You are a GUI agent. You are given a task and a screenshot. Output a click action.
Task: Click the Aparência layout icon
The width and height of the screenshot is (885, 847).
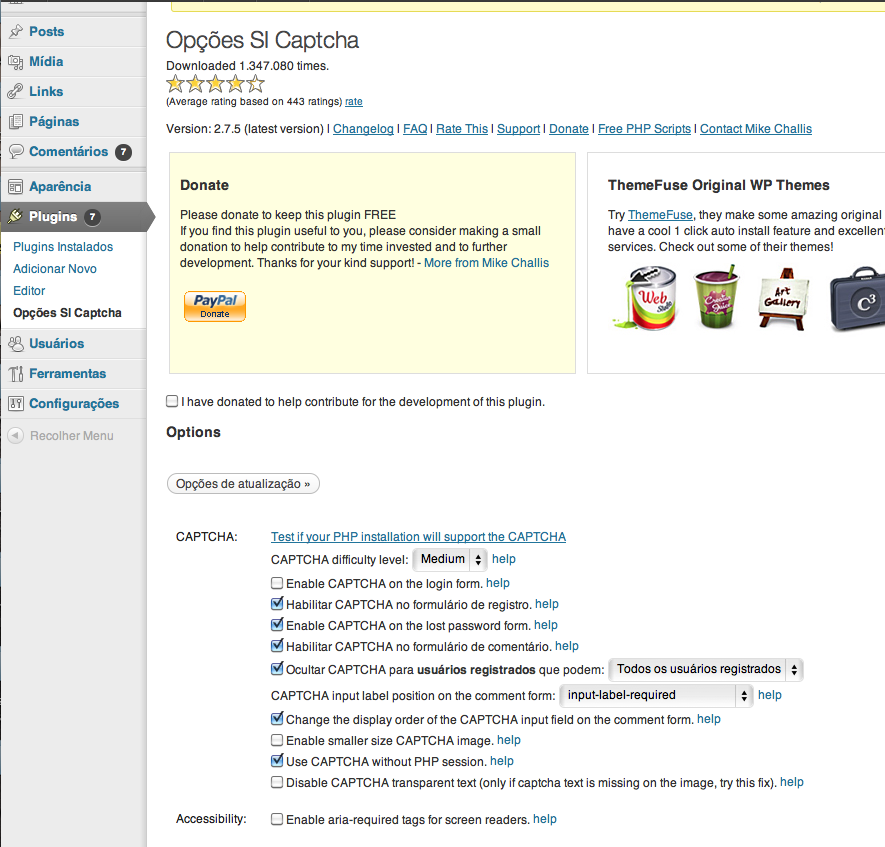(16, 186)
